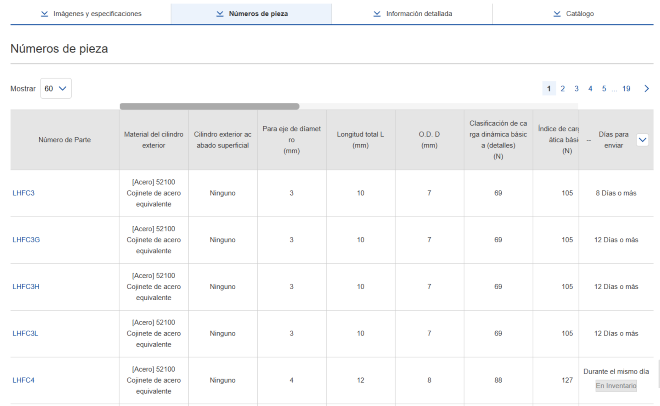Open the LHFC3L part link
Image resolution: width=660 pixels, height=406 pixels.
(x=26, y=333)
